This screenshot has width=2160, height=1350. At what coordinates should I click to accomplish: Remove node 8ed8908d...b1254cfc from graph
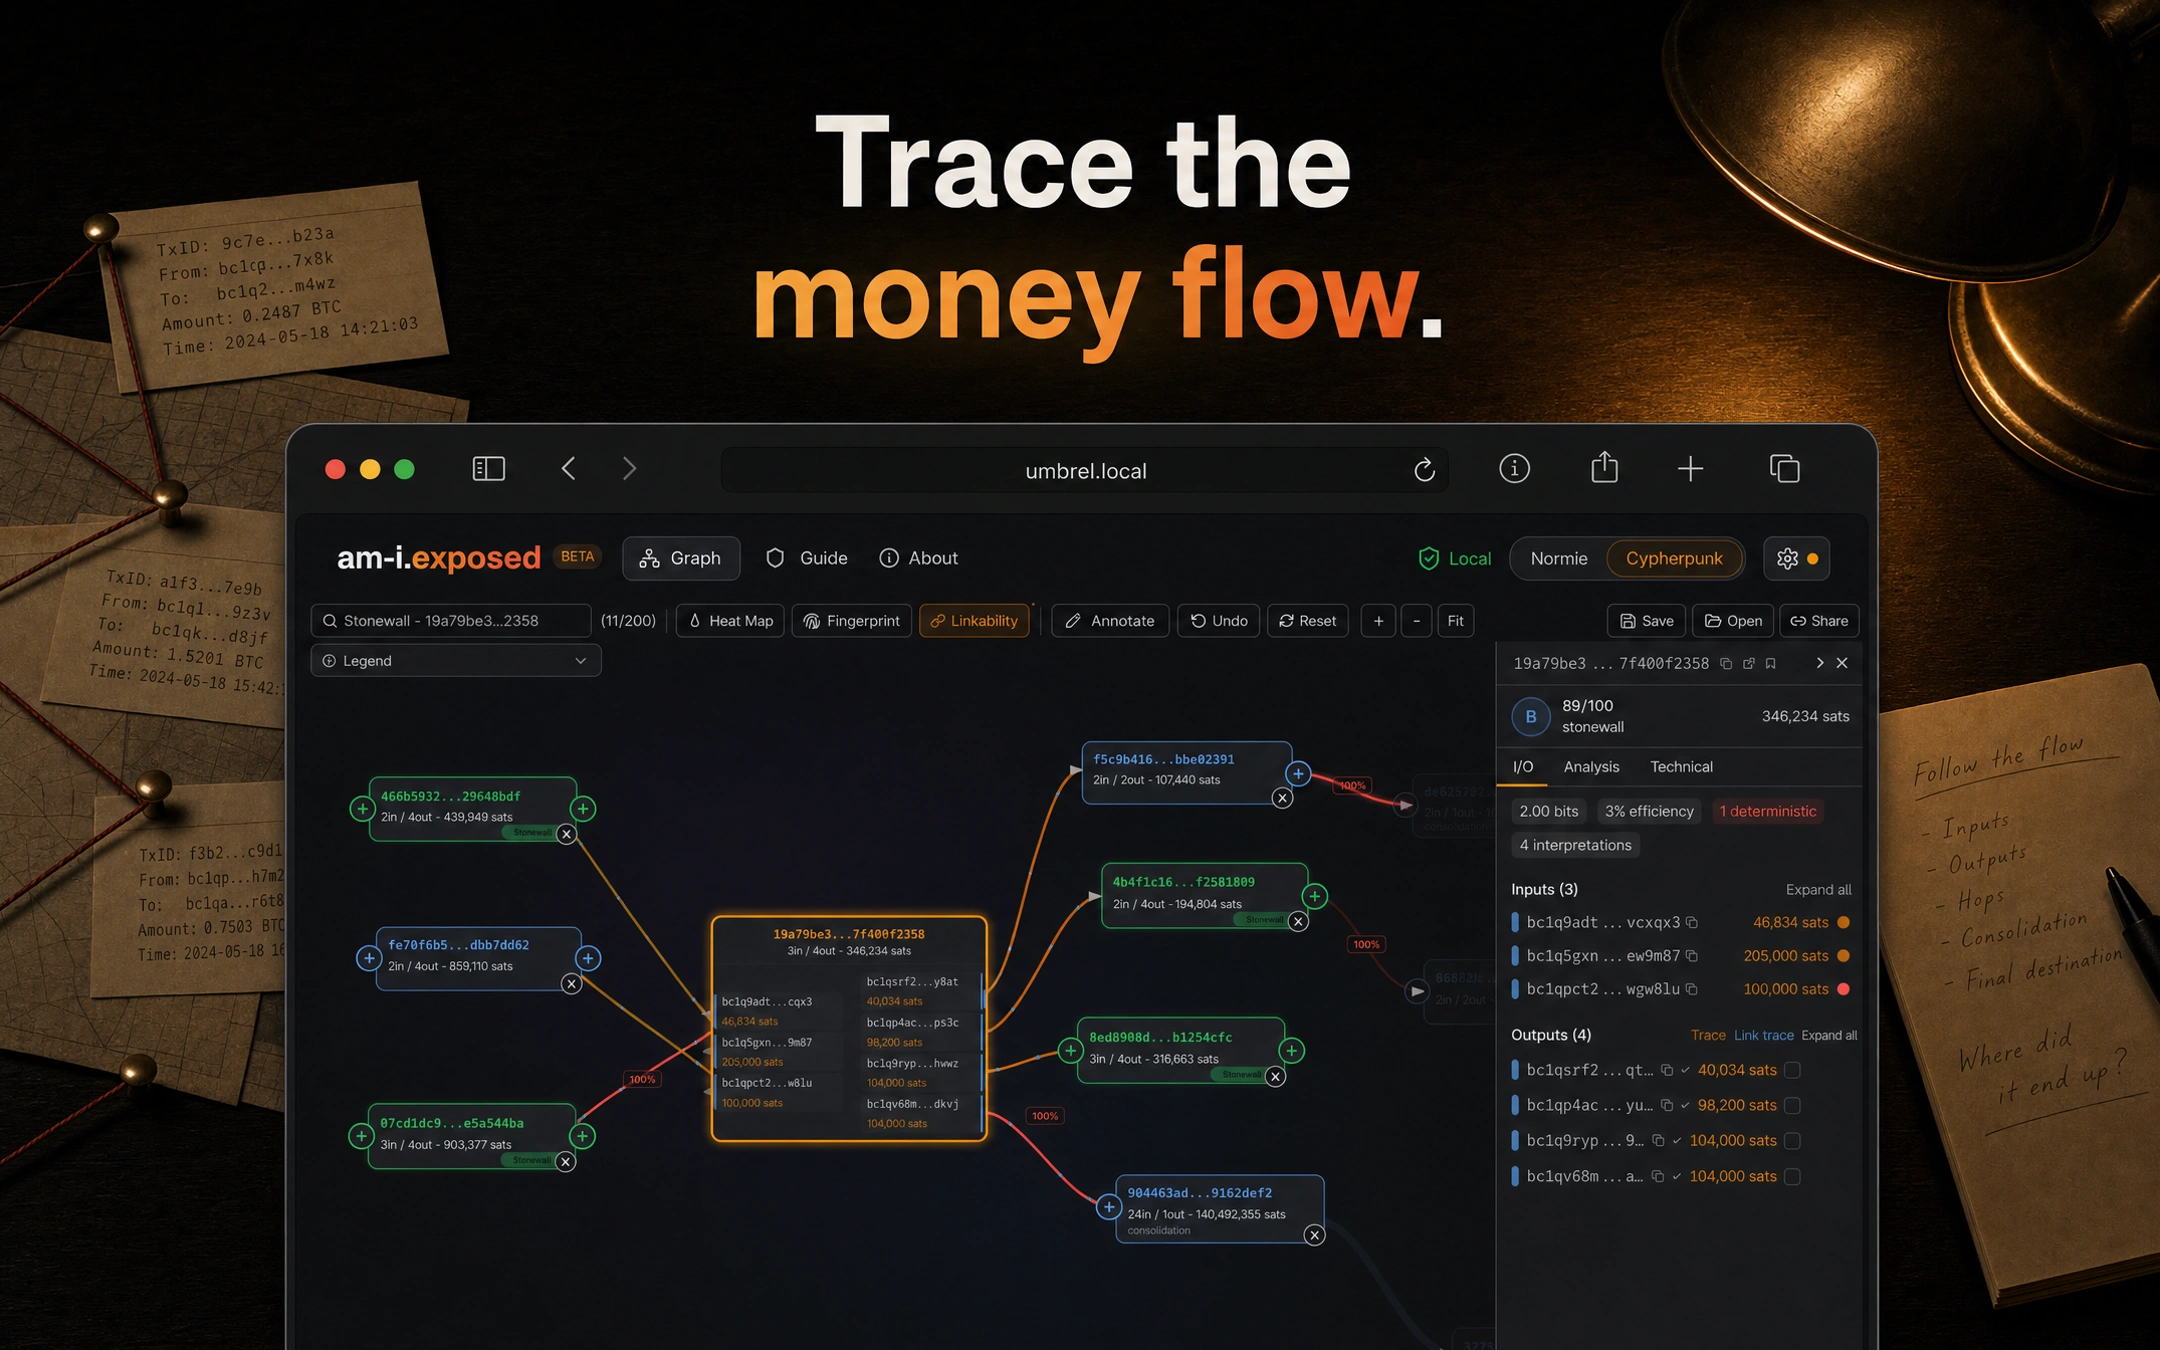coord(1275,1076)
